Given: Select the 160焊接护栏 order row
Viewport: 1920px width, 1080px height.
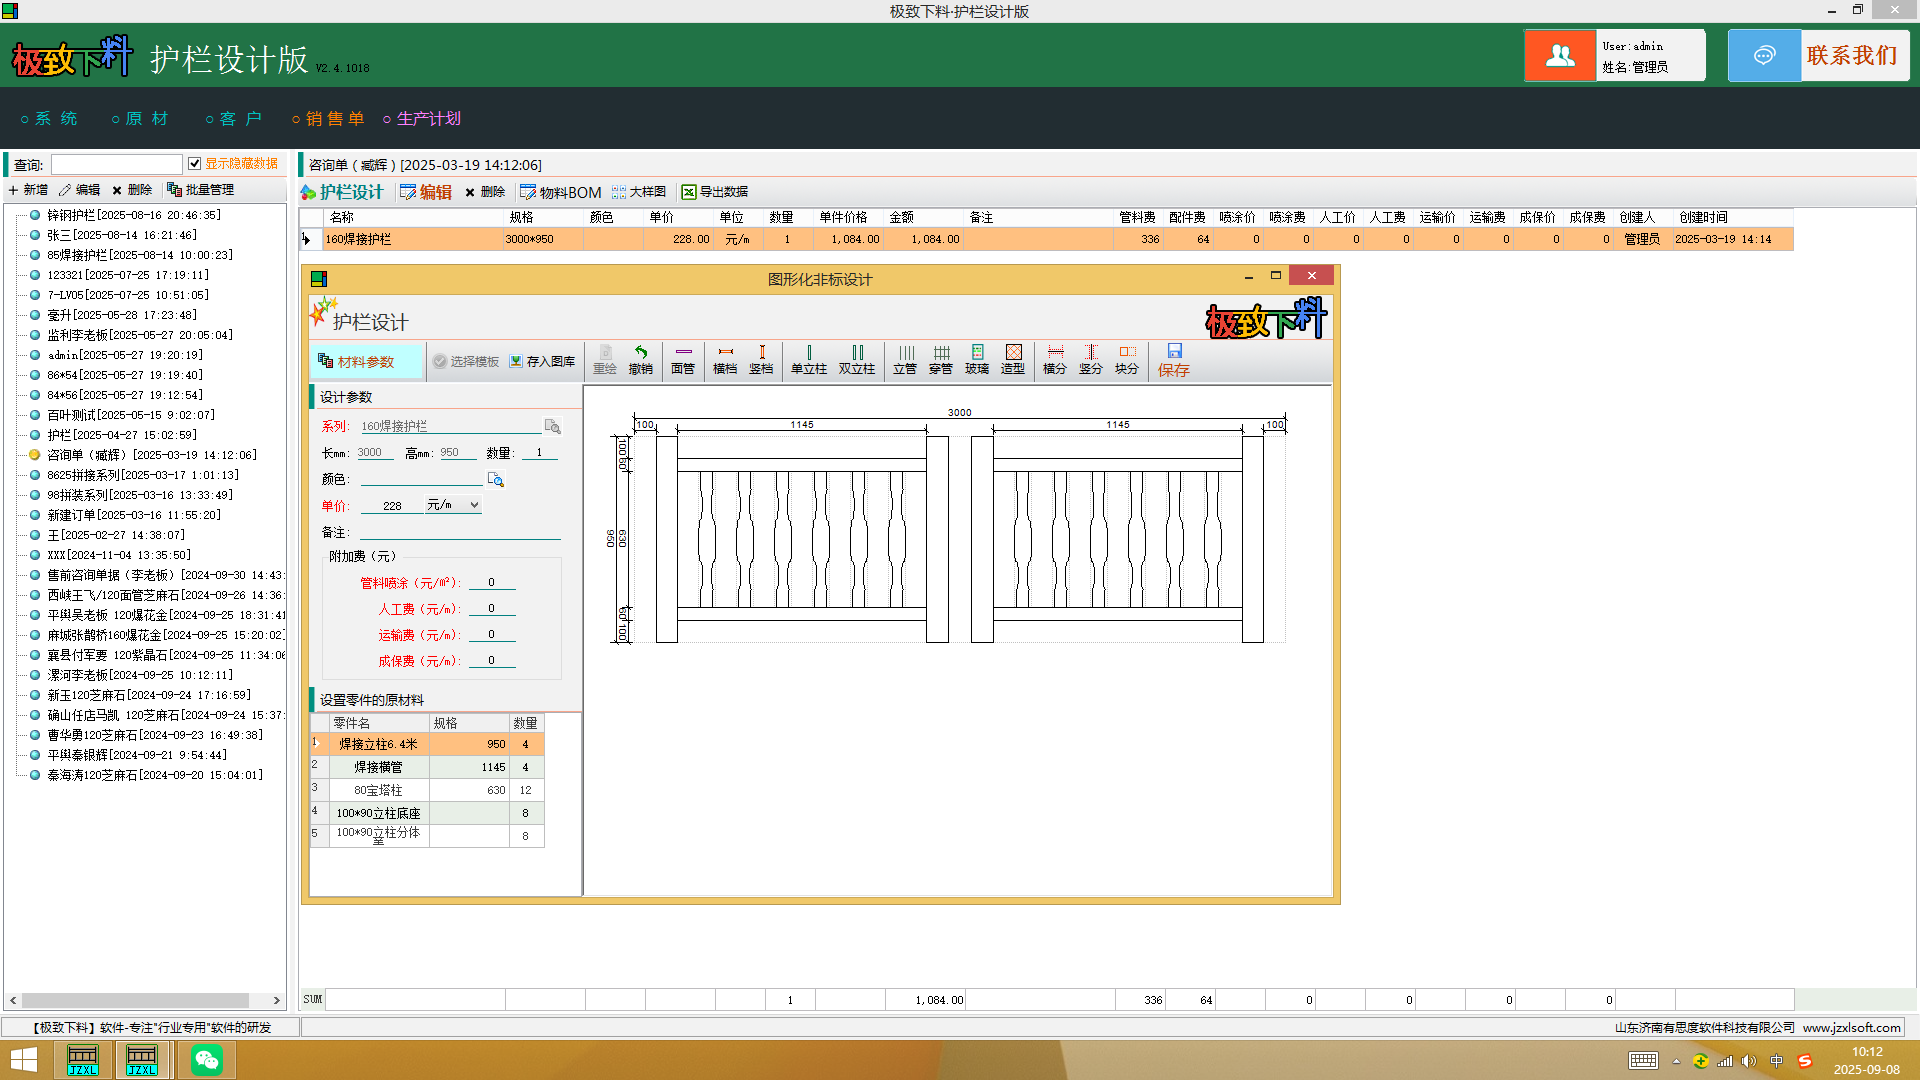Looking at the screenshot, I should (1047, 239).
